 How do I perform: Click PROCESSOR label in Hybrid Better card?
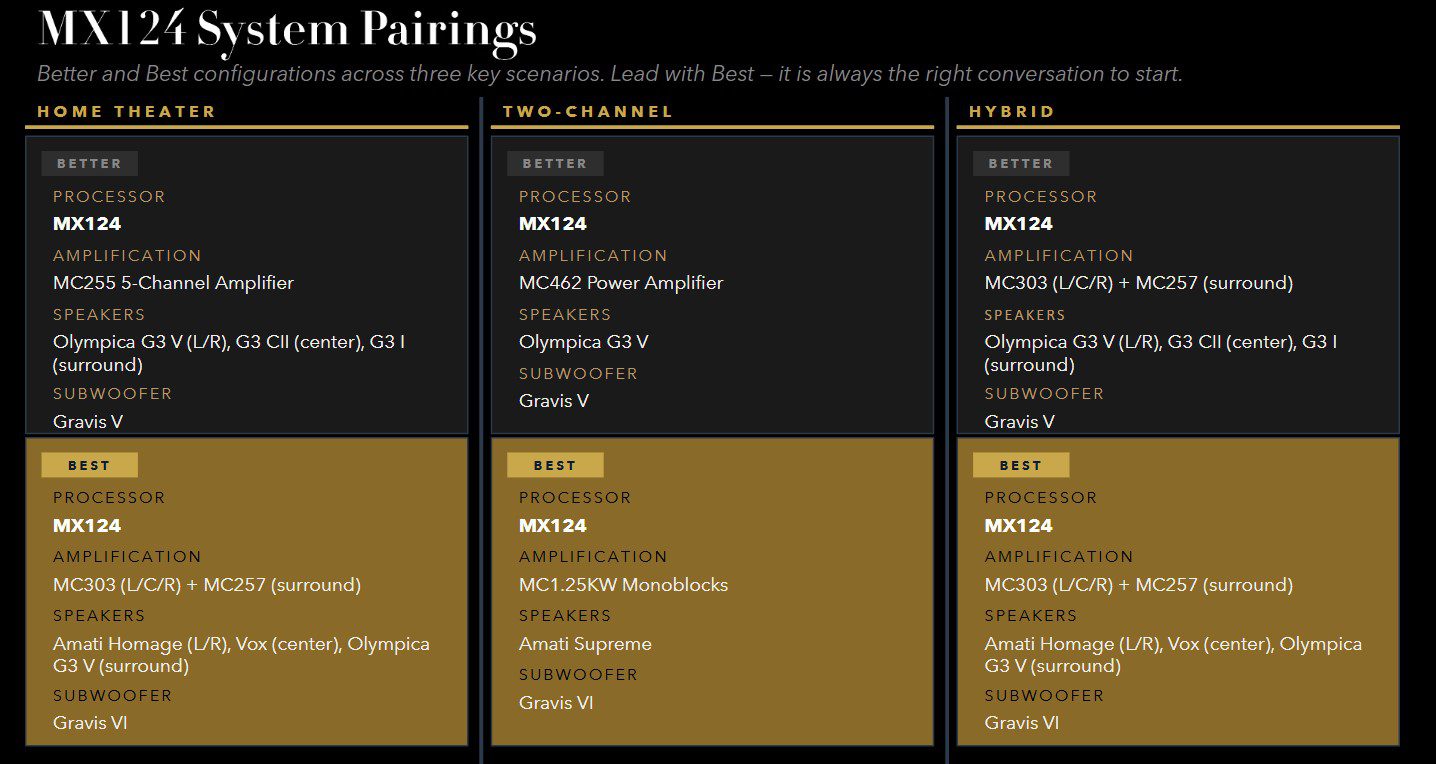1041,197
